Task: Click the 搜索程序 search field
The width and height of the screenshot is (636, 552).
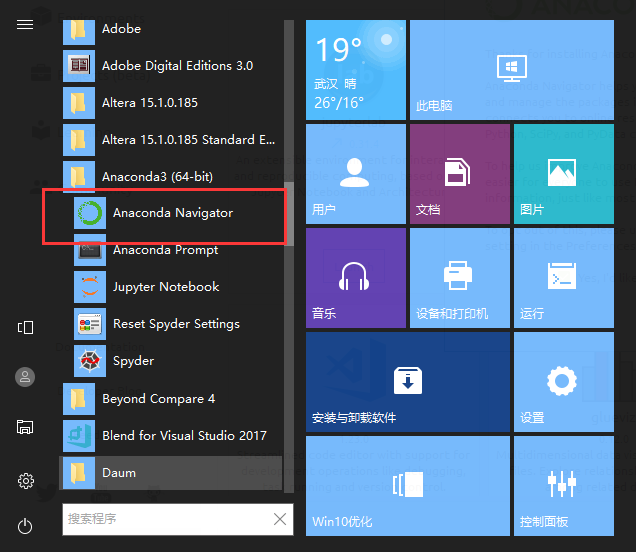Action: pos(167,519)
